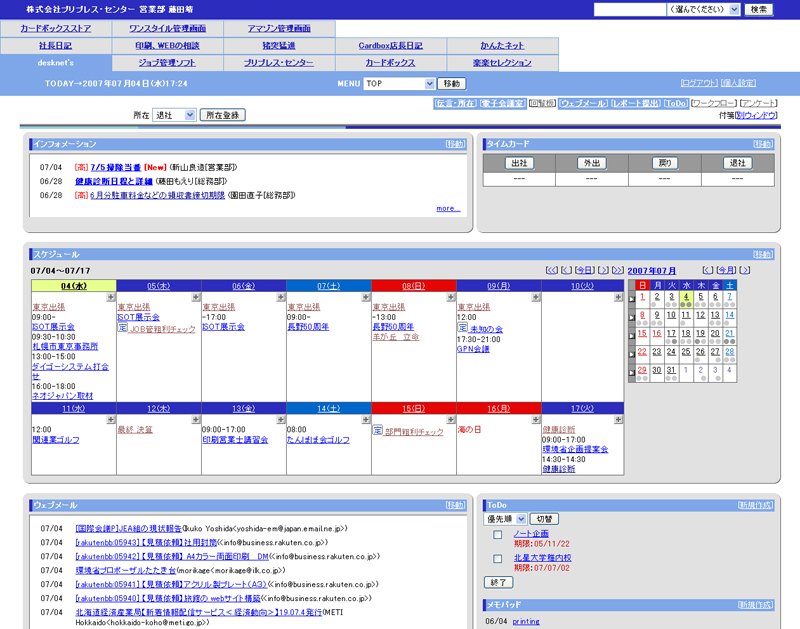Select the desknet's tab

(56, 63)
